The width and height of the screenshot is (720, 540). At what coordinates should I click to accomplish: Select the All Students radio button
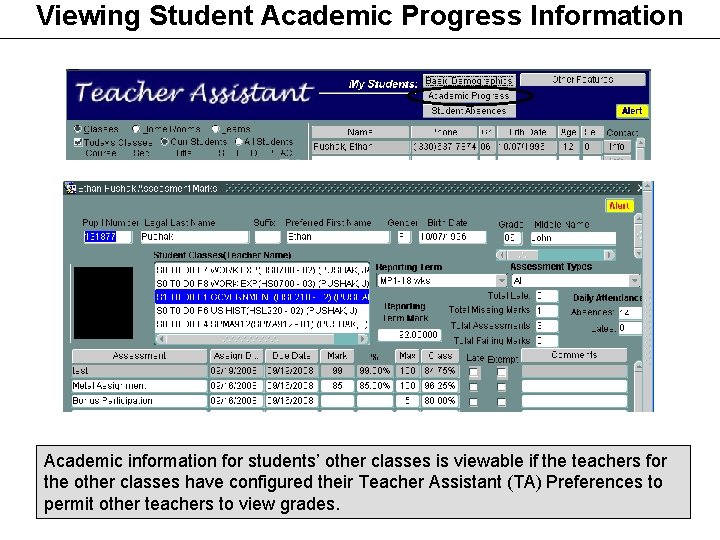[x=239, y=142]
